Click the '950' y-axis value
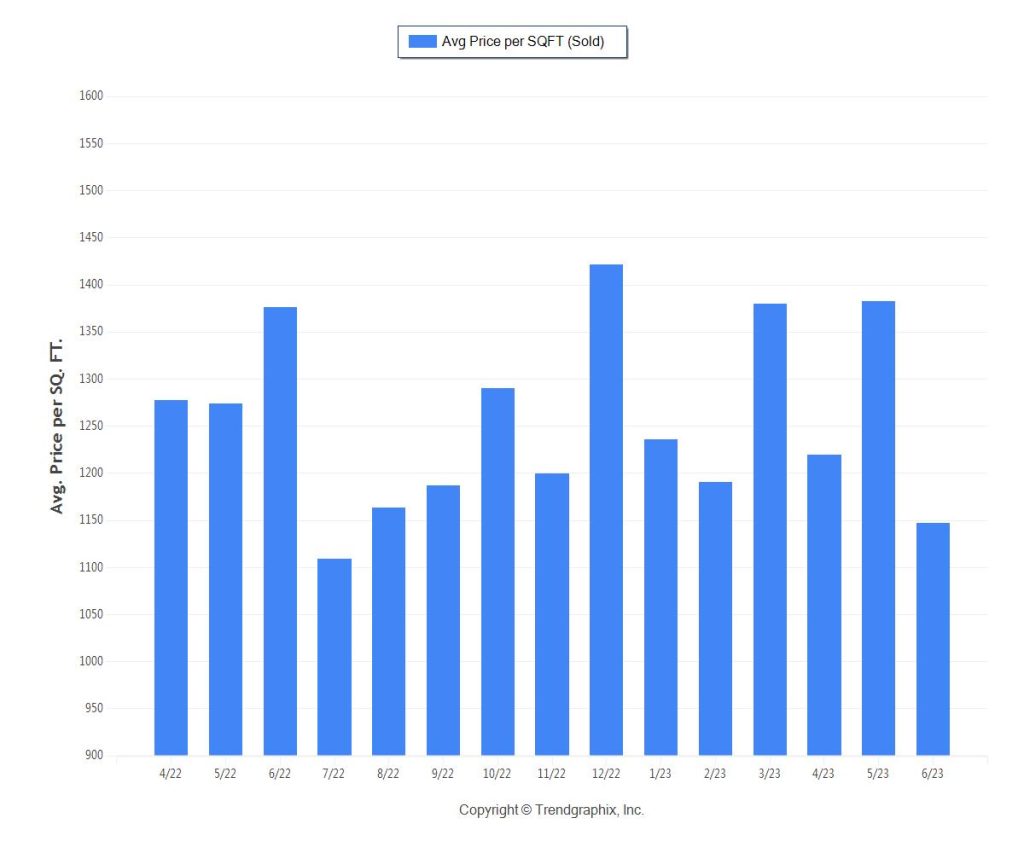The image size is (1024, 853). click(x=94, y=708)
